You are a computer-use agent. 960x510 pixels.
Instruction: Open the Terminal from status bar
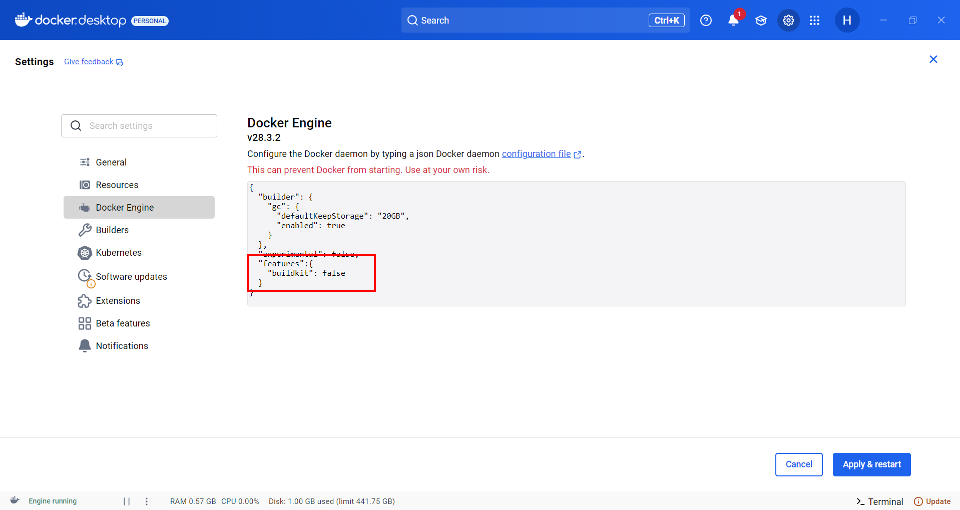pos(880,501)
